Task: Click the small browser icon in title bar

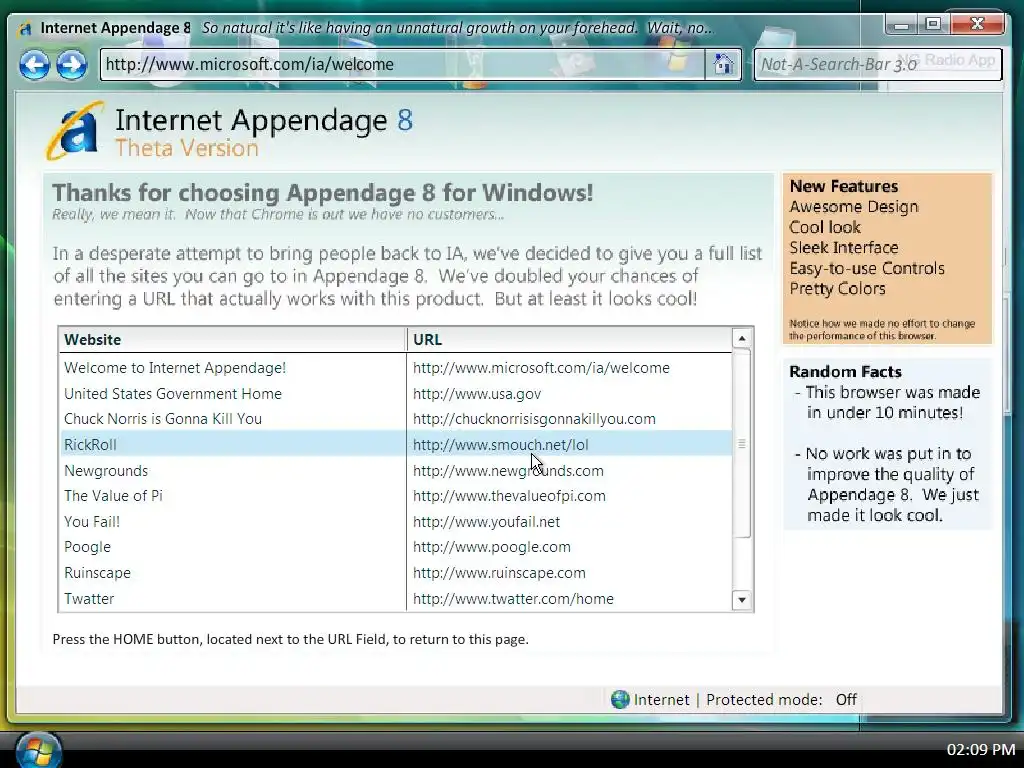Action: (x=26, y=29)
